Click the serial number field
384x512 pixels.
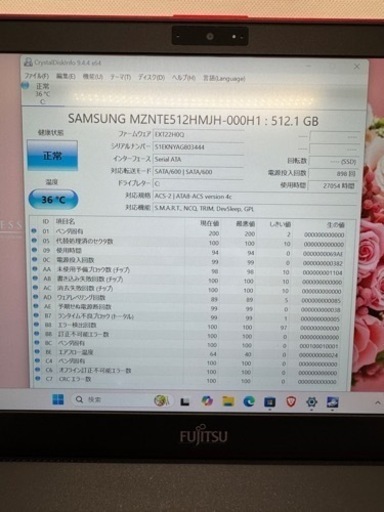pyautogui.click(x=198, y=147)
